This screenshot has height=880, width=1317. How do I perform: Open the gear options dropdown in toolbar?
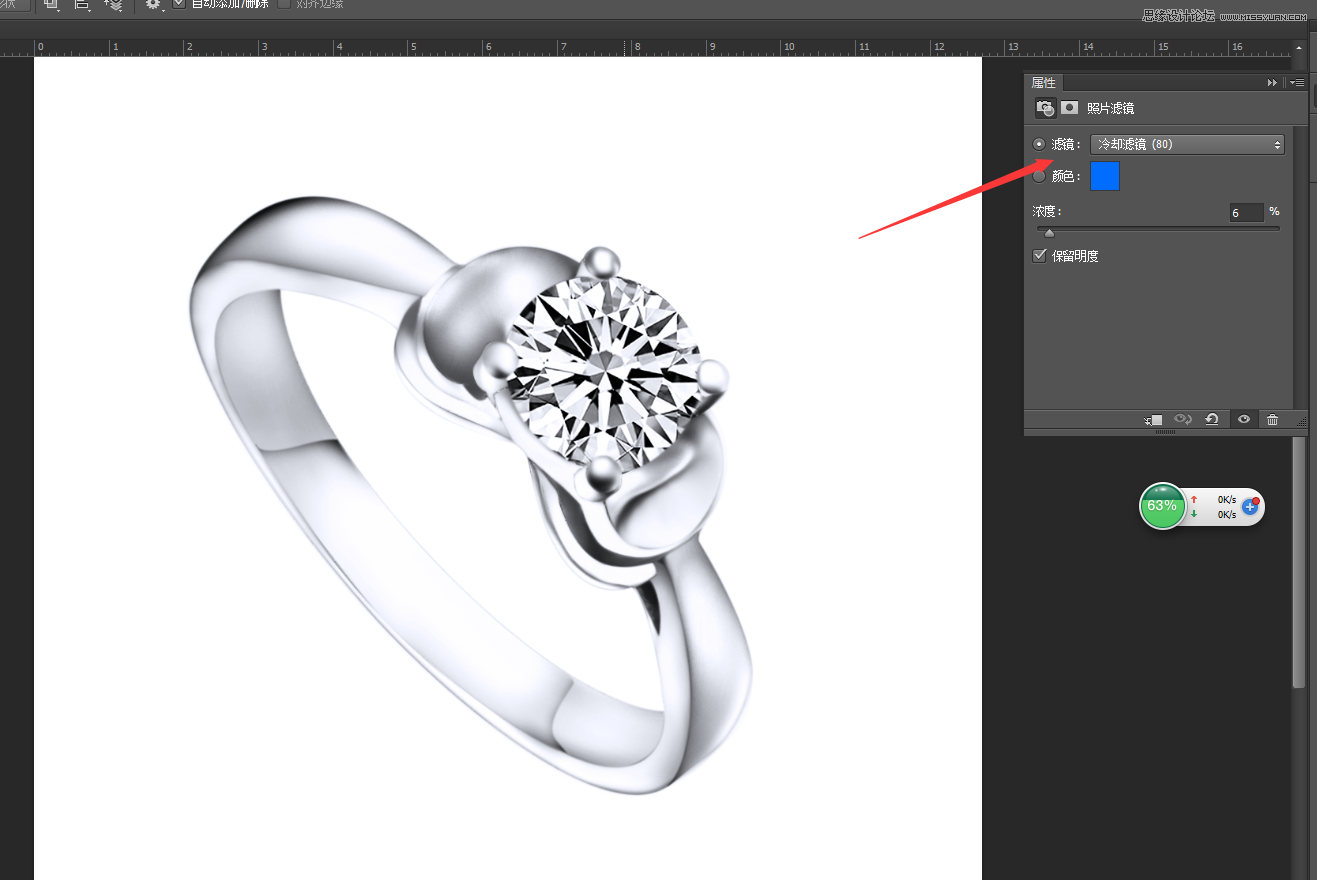154,4
